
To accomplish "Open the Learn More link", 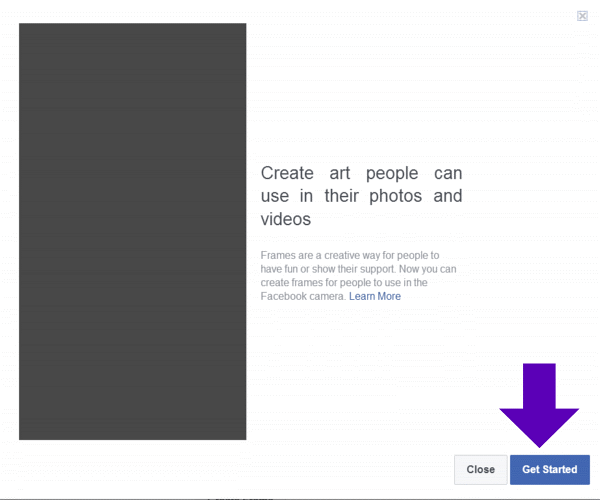I will (x=375, y=296).
